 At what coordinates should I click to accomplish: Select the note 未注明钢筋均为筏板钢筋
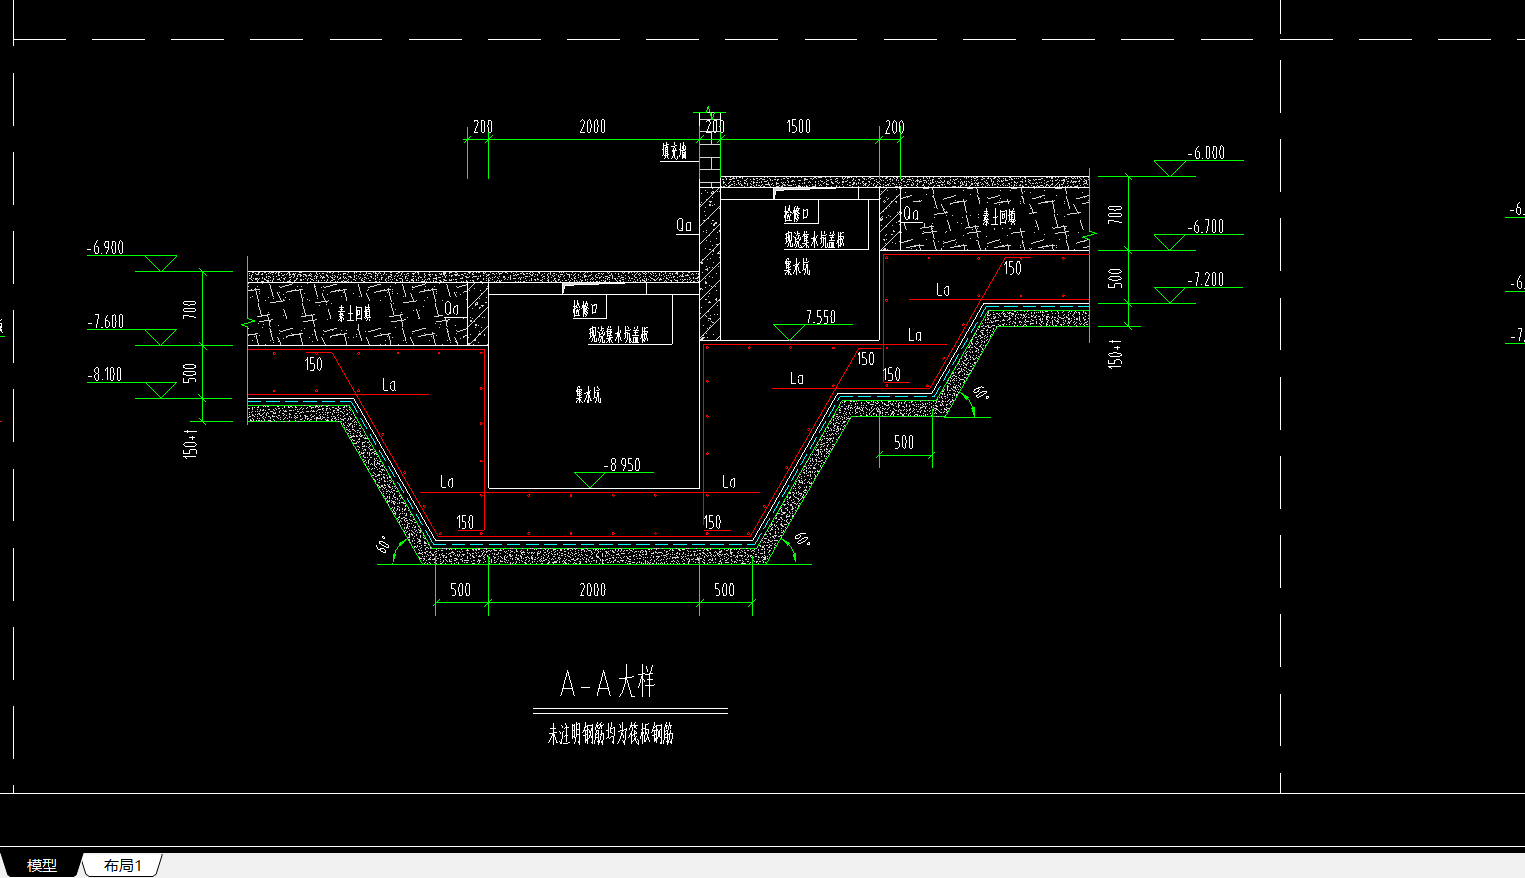(610, 735)
